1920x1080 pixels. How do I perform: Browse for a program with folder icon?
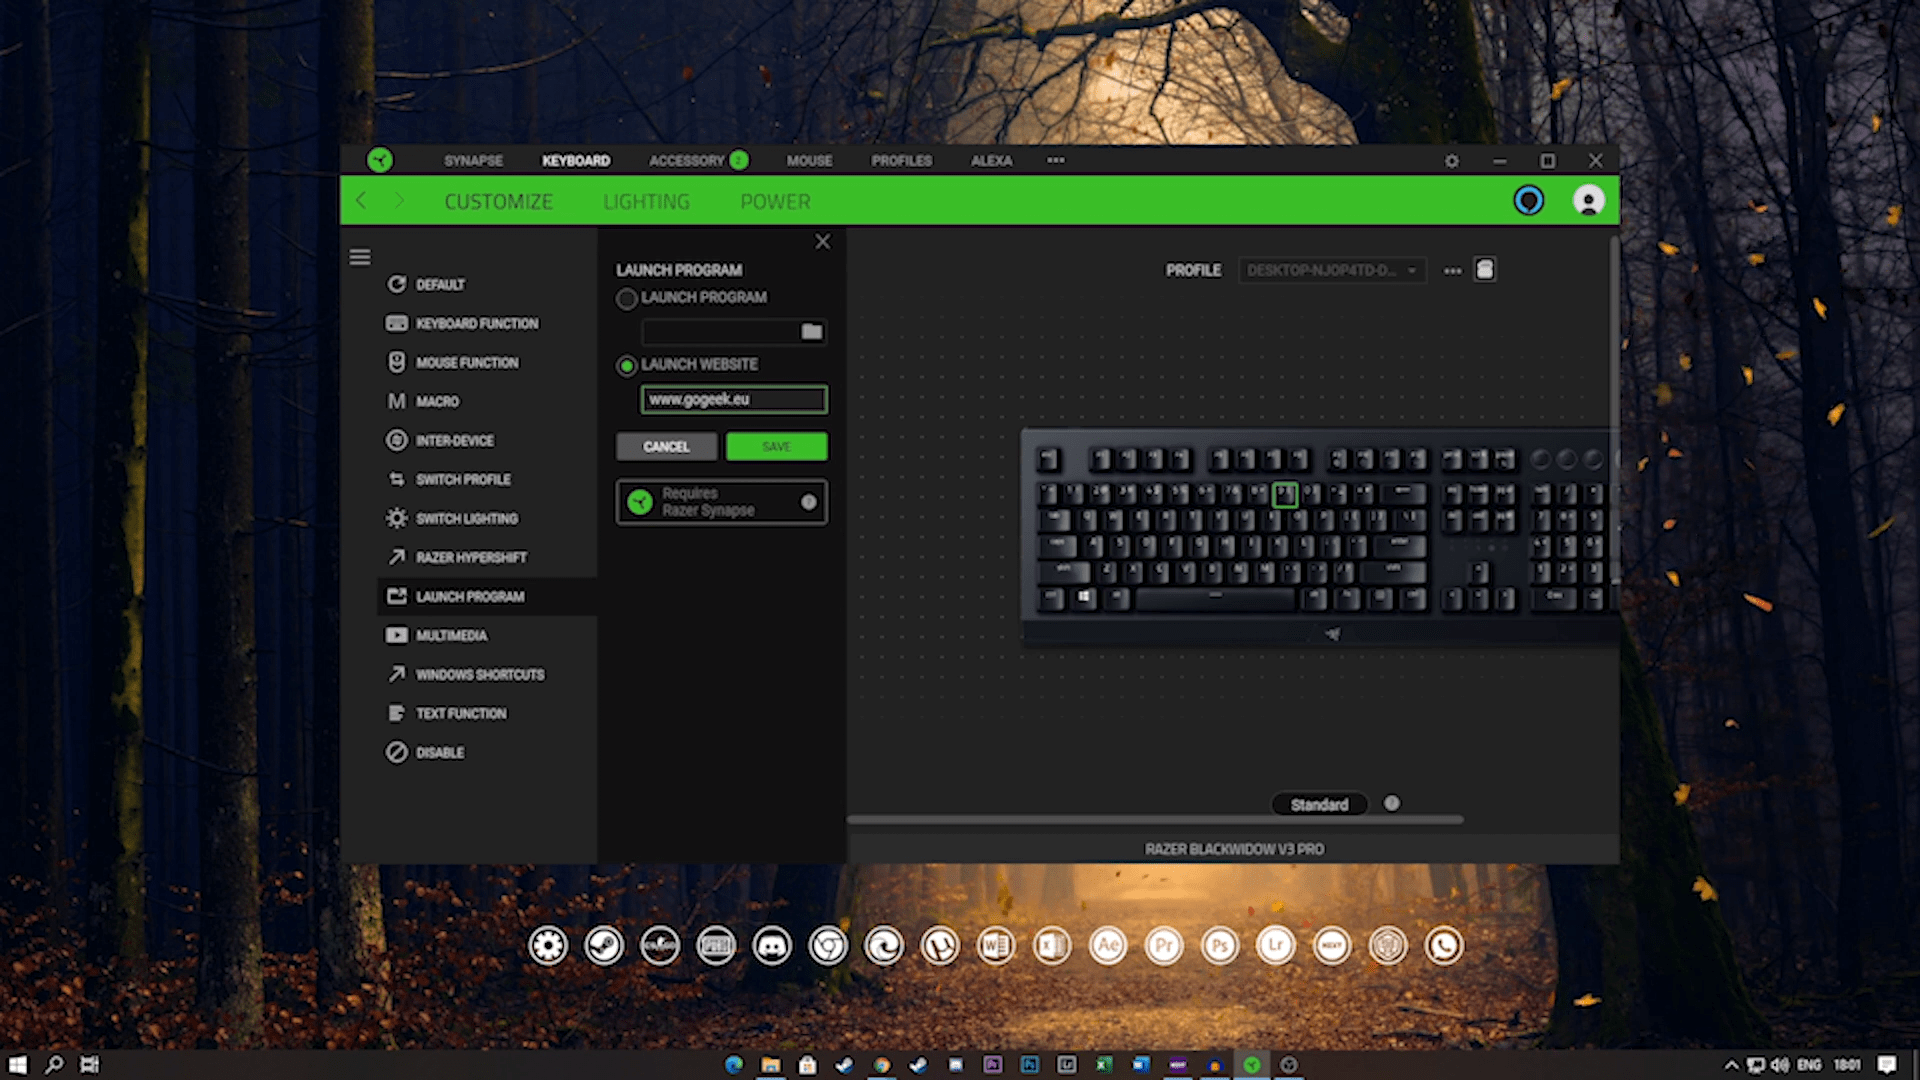click(x=812, y=331)
